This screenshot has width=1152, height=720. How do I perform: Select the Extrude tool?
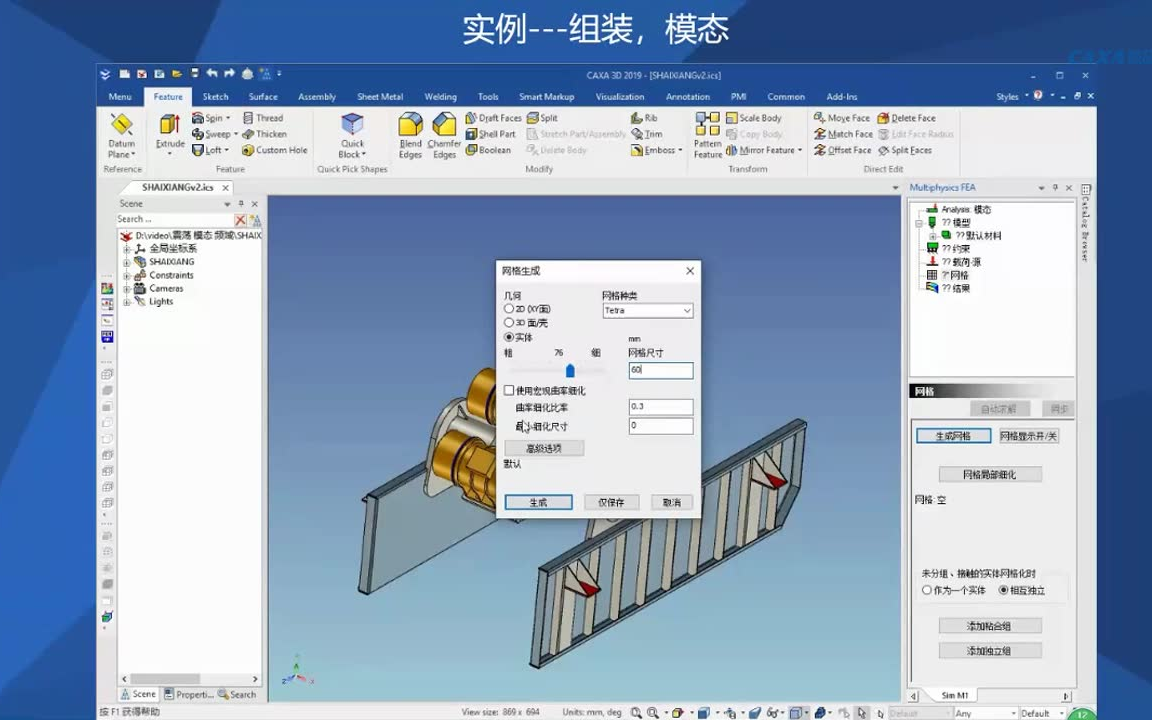click(x=168, y=134)
